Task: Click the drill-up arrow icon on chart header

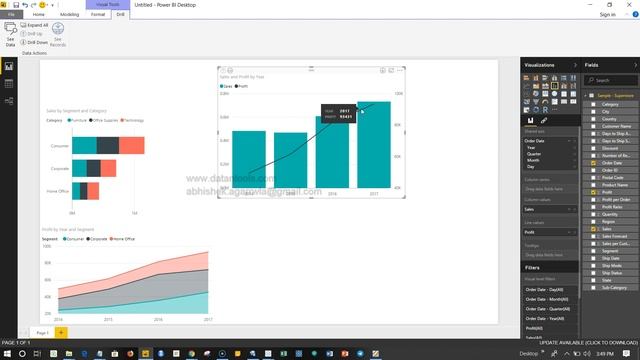Action: pos(223,71)
